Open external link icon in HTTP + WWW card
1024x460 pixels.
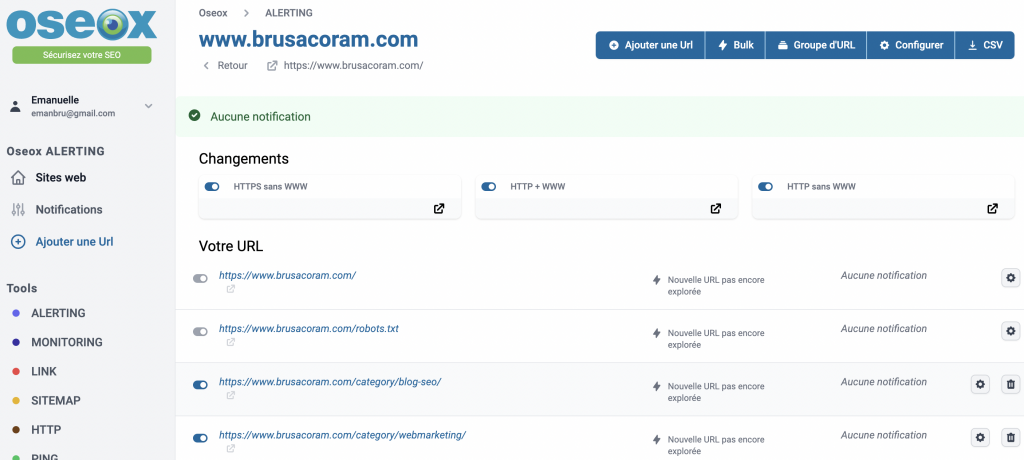tap(716, 209)
